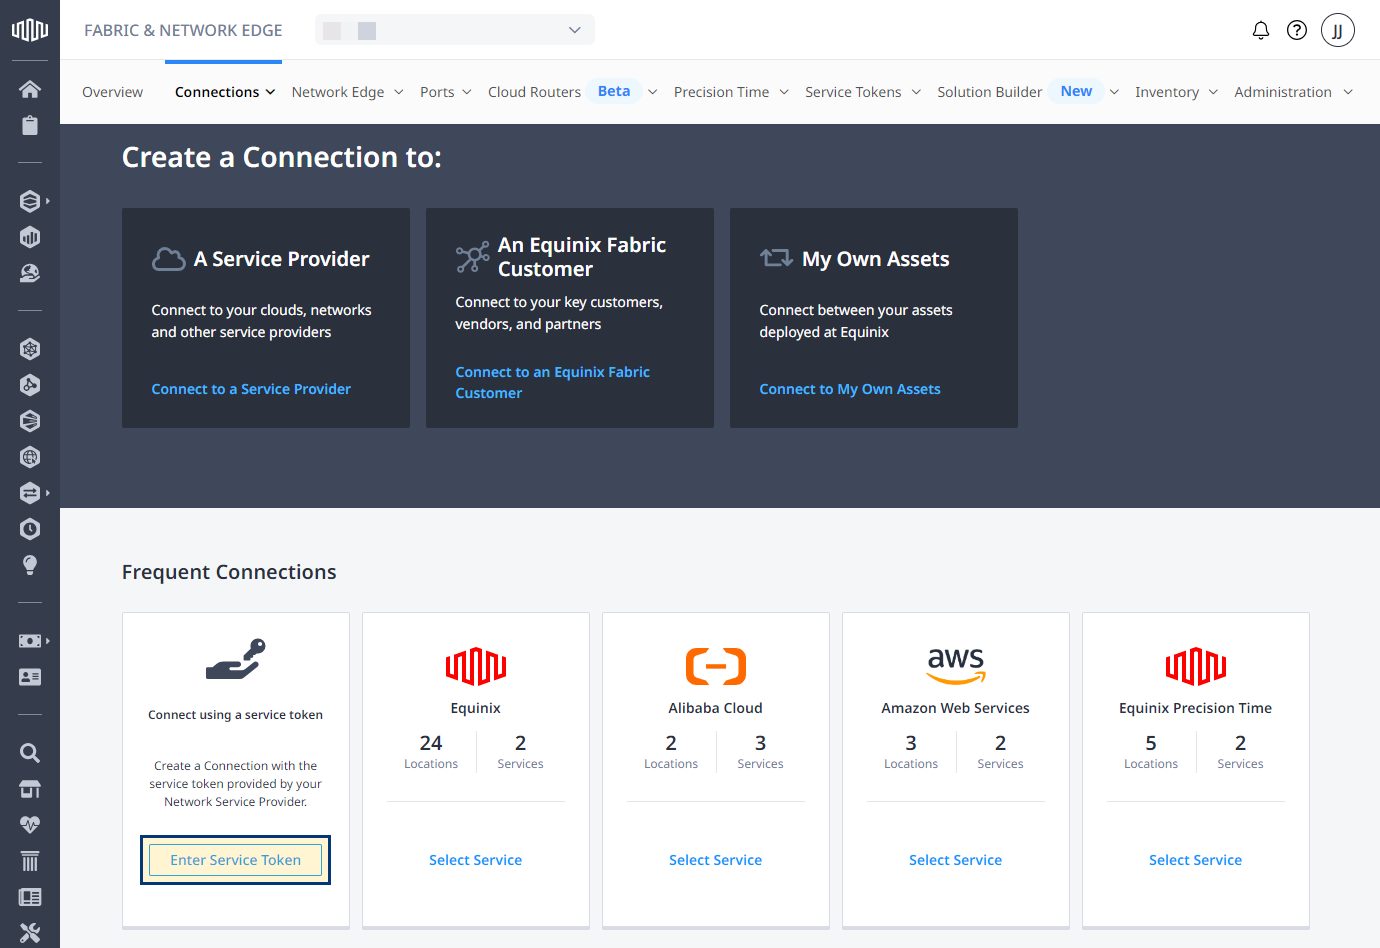Click the looped arrows icon on My Own Assets

click(x=776, y=258)
